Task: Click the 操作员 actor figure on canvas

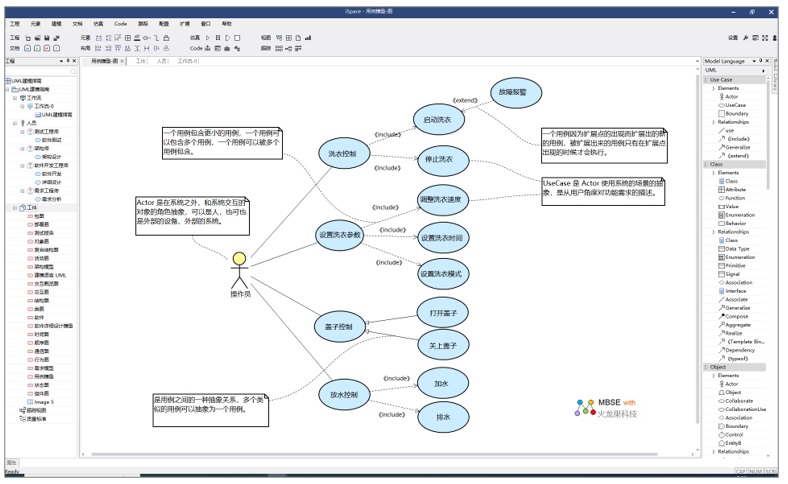Action: coord(239,268)
